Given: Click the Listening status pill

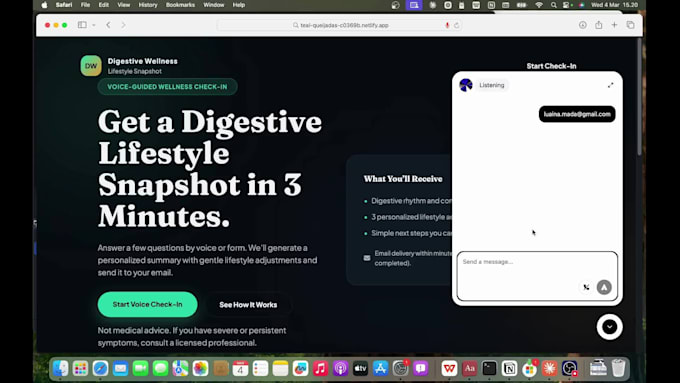Looking at the screenshot, I should (x=492, y=85).
